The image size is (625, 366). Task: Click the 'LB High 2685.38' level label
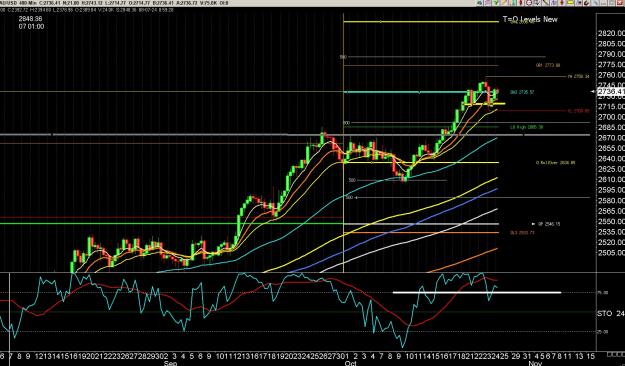pos(526,127)
